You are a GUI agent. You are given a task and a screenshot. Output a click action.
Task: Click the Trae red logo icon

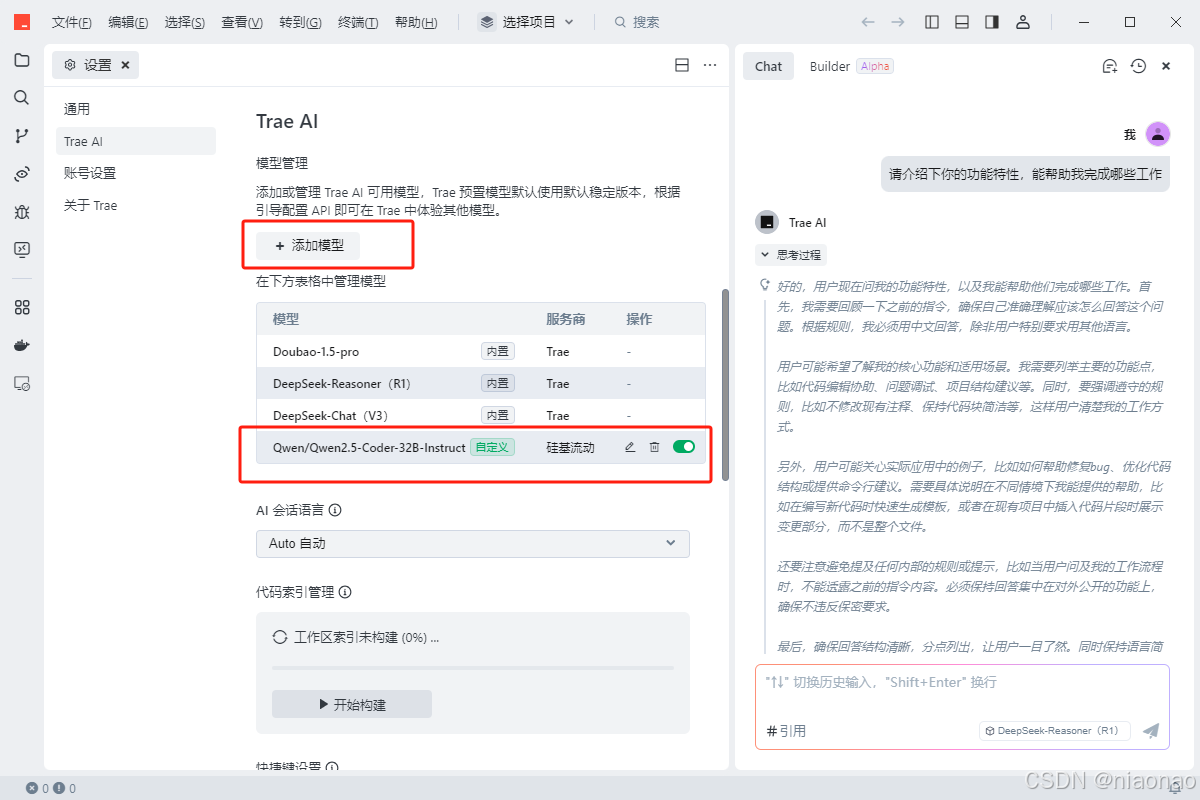coord(21,21)
